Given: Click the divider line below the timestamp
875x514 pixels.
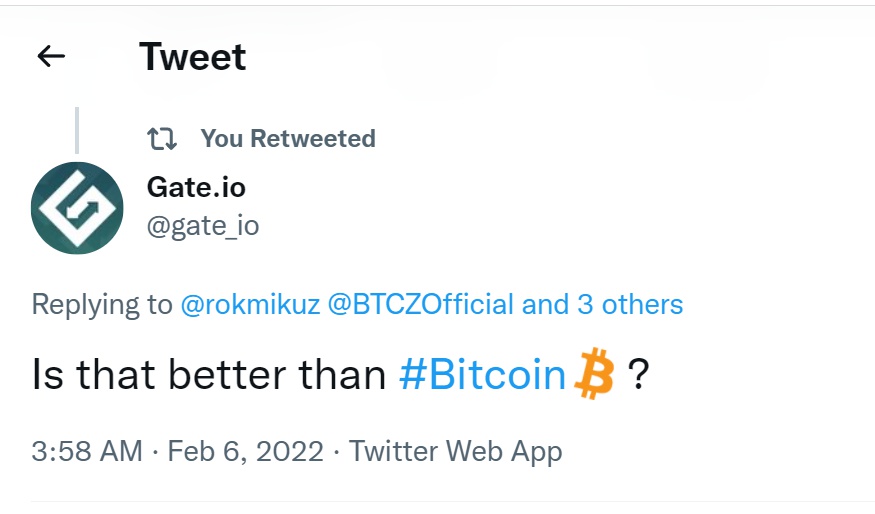Looking at the screenshot, I should tap(452, 501).
